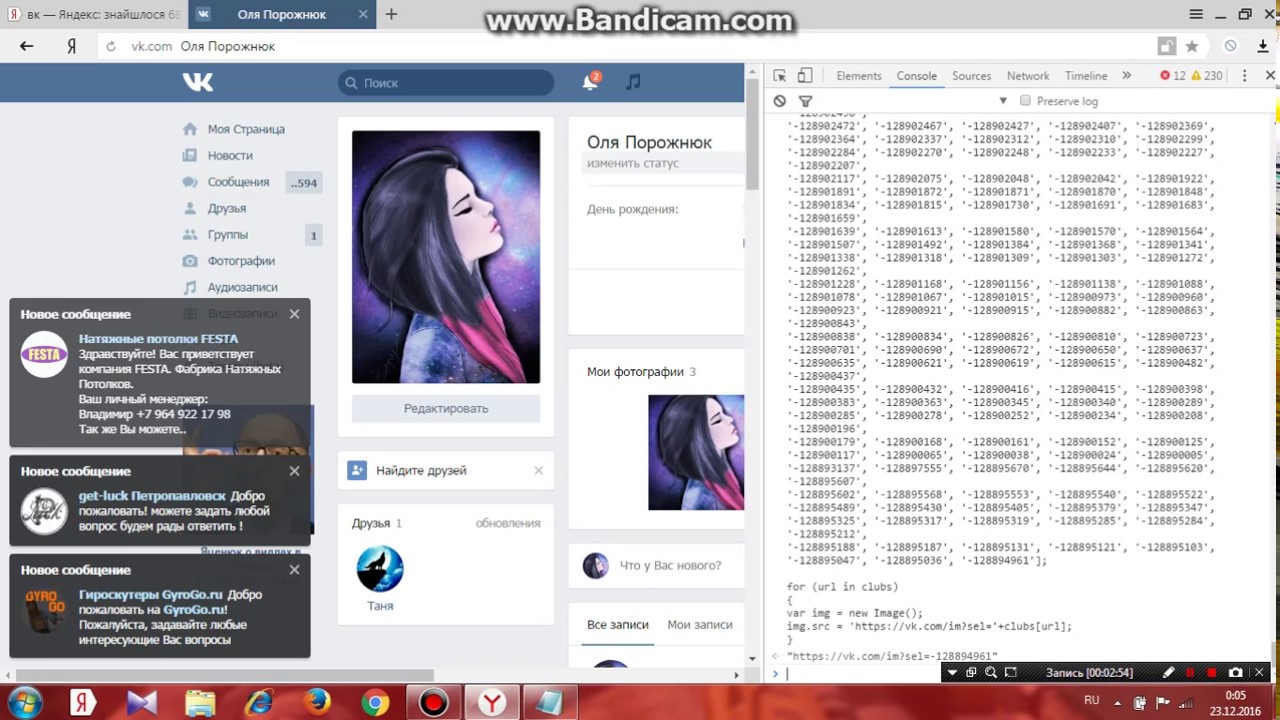Viewport: 1280px width, 720px height.
Task: Click the yellow warnings count 230
Action: [x=1206, y=76]
